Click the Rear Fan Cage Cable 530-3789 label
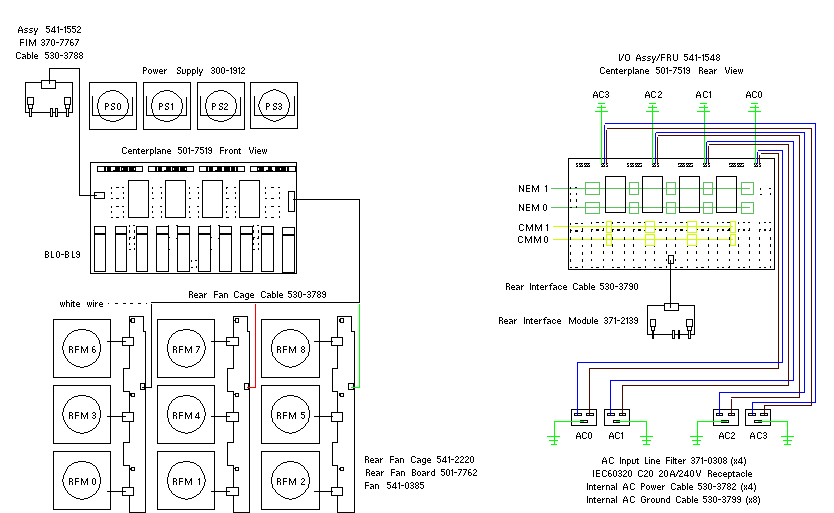The width and height of the screenshot is (834, 513). click(x=258, y=295)
